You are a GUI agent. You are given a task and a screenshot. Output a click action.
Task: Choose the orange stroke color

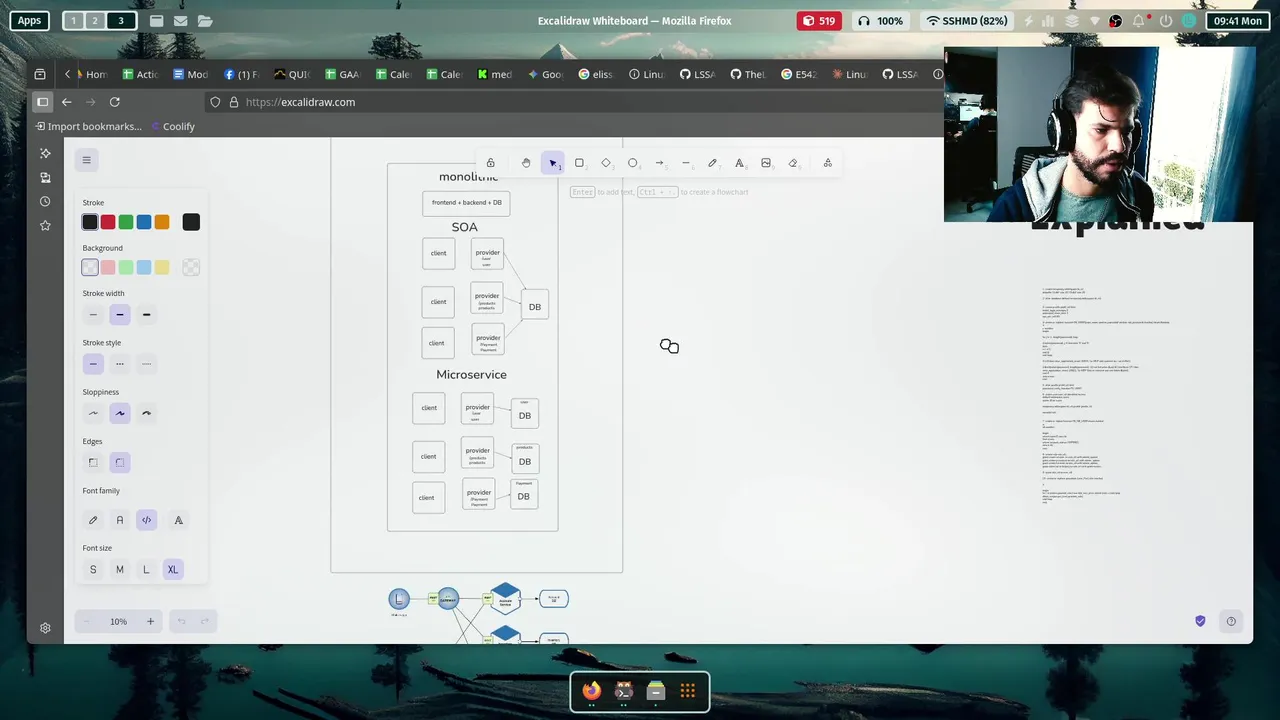click(162, 222)
